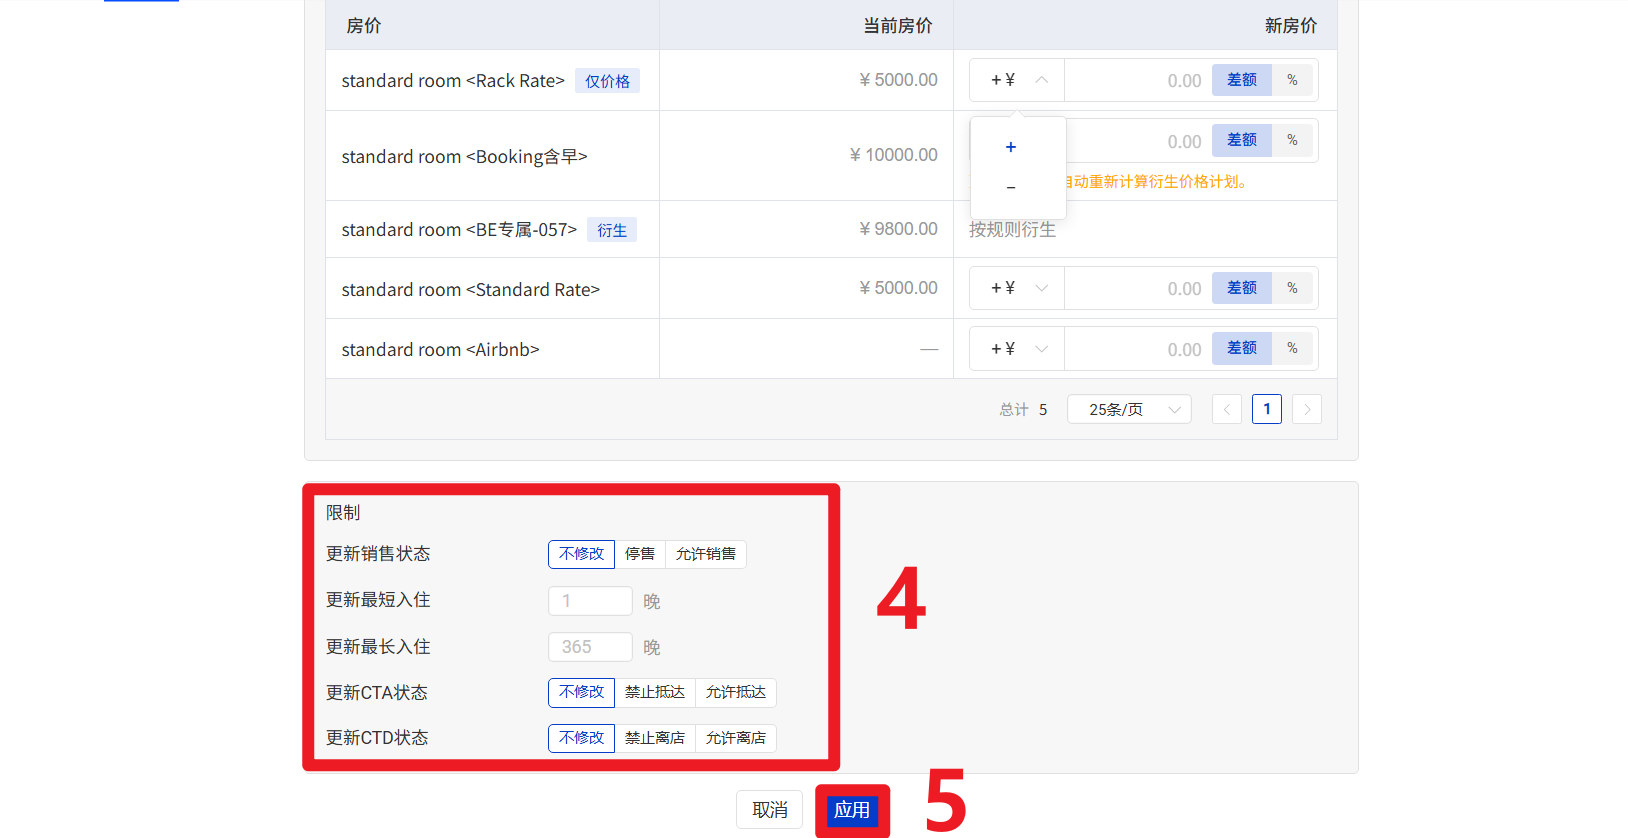Select 允许销售 sales status
This screenshot has width=1628, height=838.
pyautogui.click(x=706, y=554)
